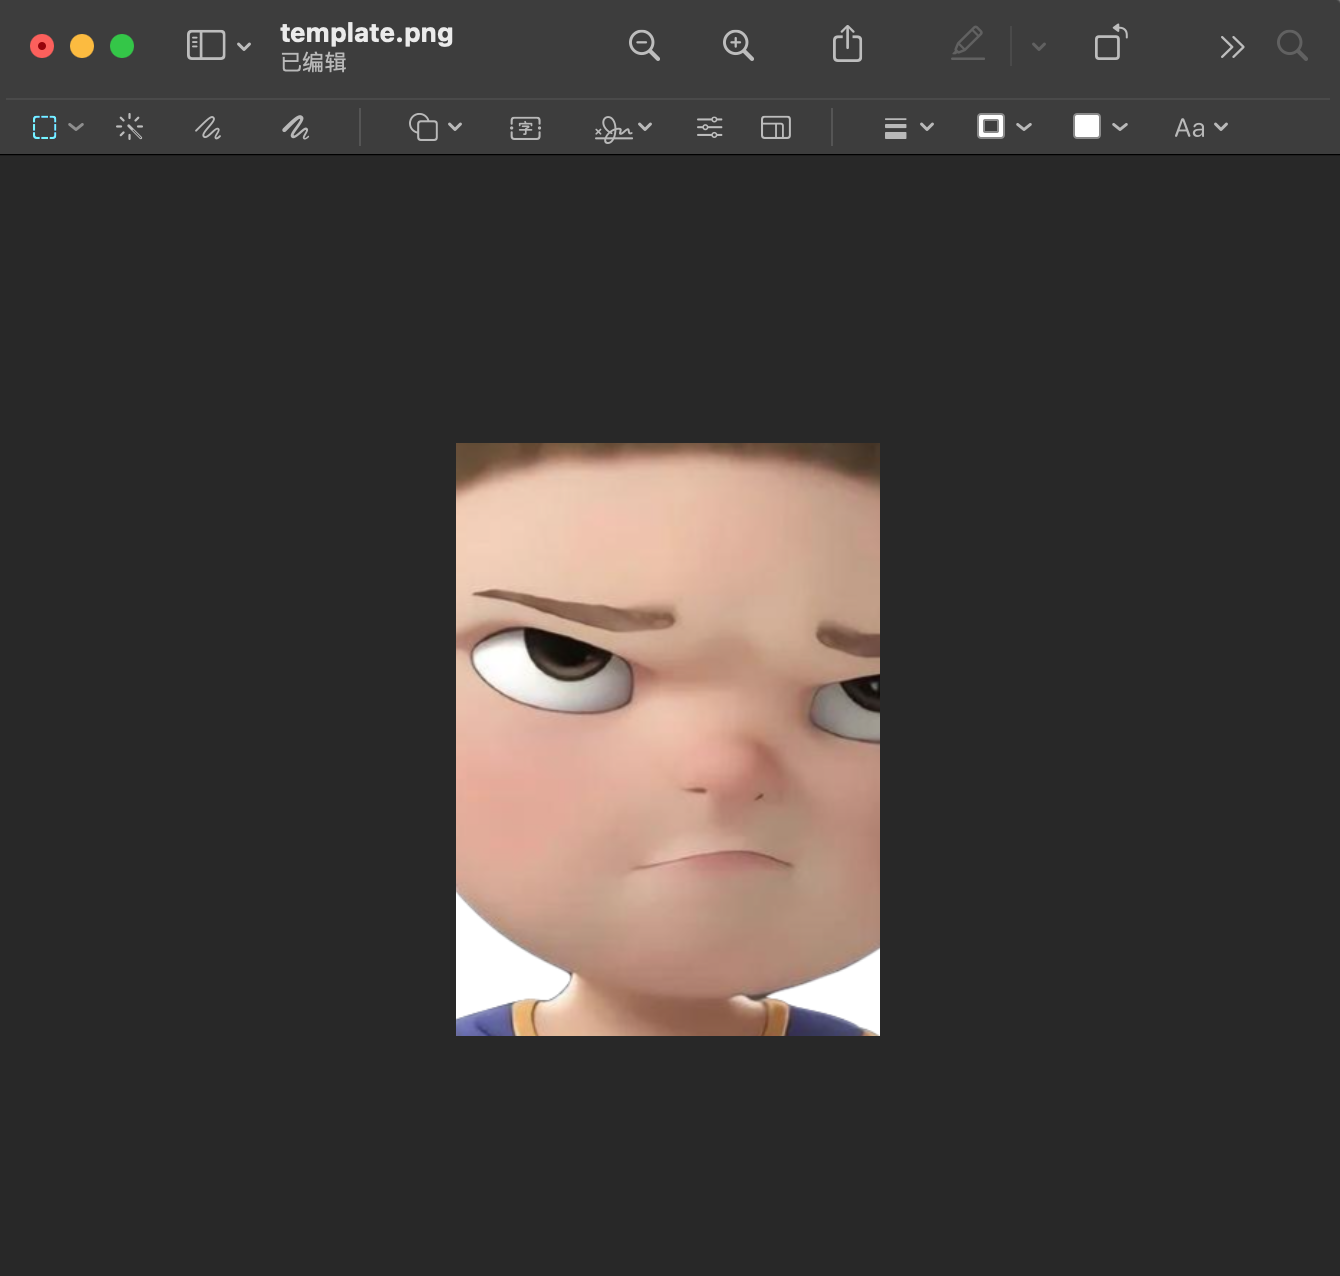This screenshot has width=1340, height=1276.
Task: Select the rectangular selection tool
Action: click(x=45, y=127)
